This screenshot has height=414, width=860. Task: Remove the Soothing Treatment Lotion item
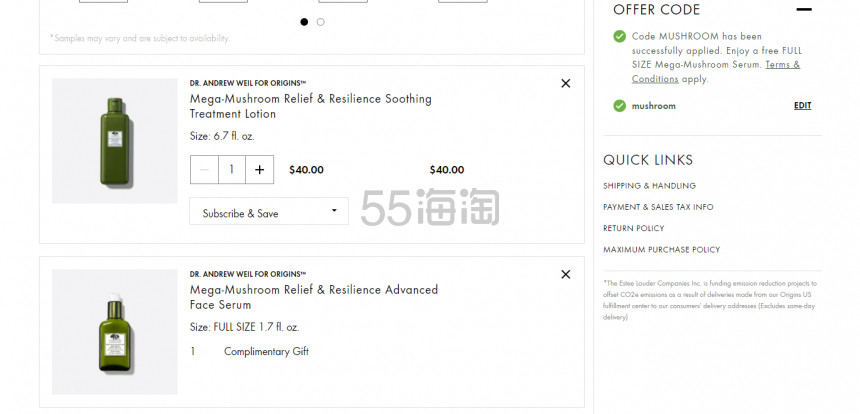[565, 83]
